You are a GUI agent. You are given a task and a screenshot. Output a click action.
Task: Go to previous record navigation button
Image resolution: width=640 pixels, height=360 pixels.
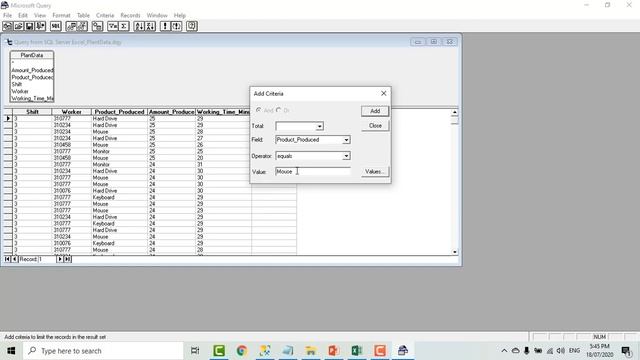tap(15, 259)
